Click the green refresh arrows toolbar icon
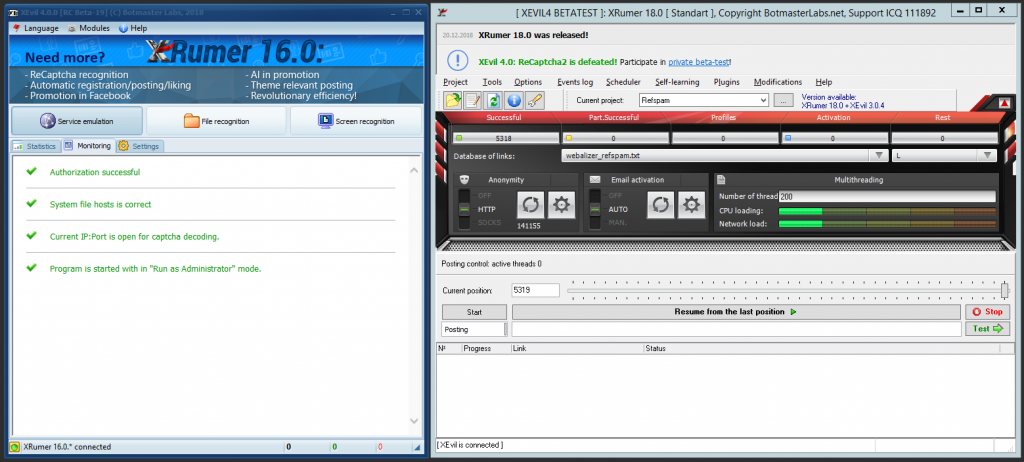Viewport: 1024px width, 462px height. coord(493,100)
